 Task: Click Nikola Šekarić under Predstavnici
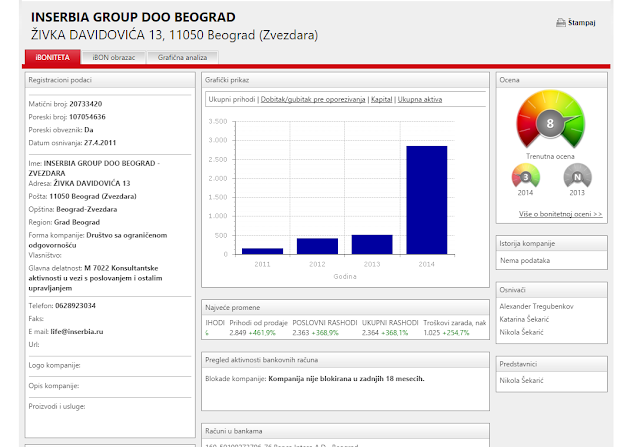(521, 380)
